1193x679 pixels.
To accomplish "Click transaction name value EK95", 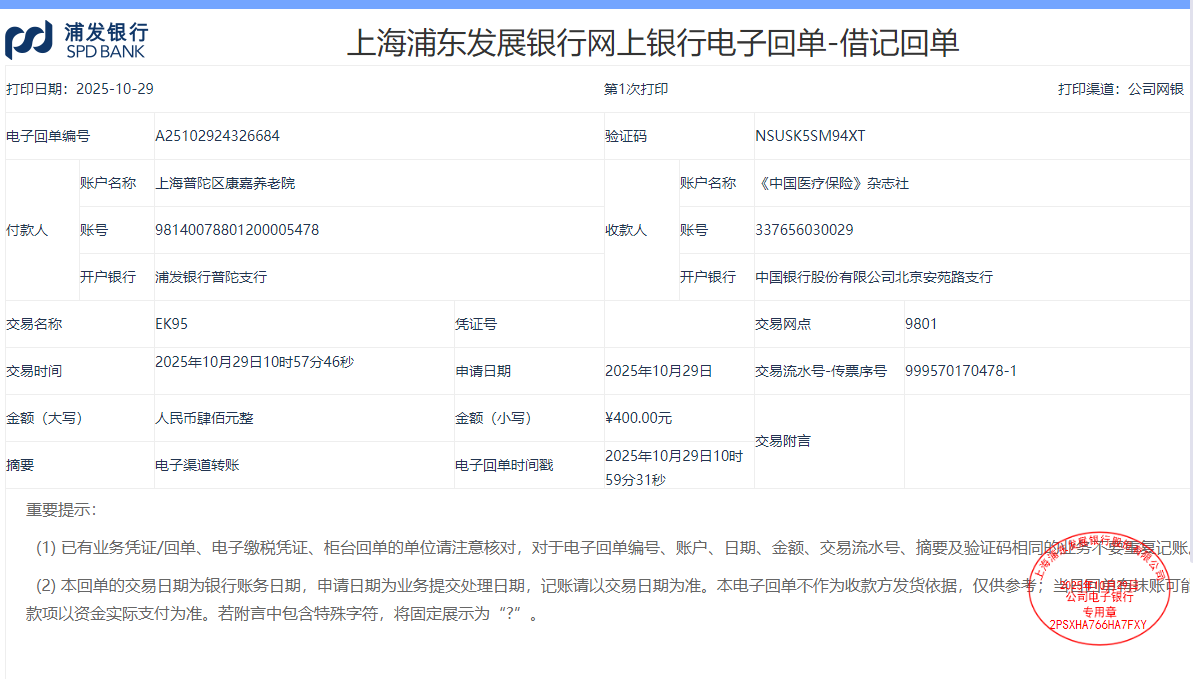I will pos(172,324).
